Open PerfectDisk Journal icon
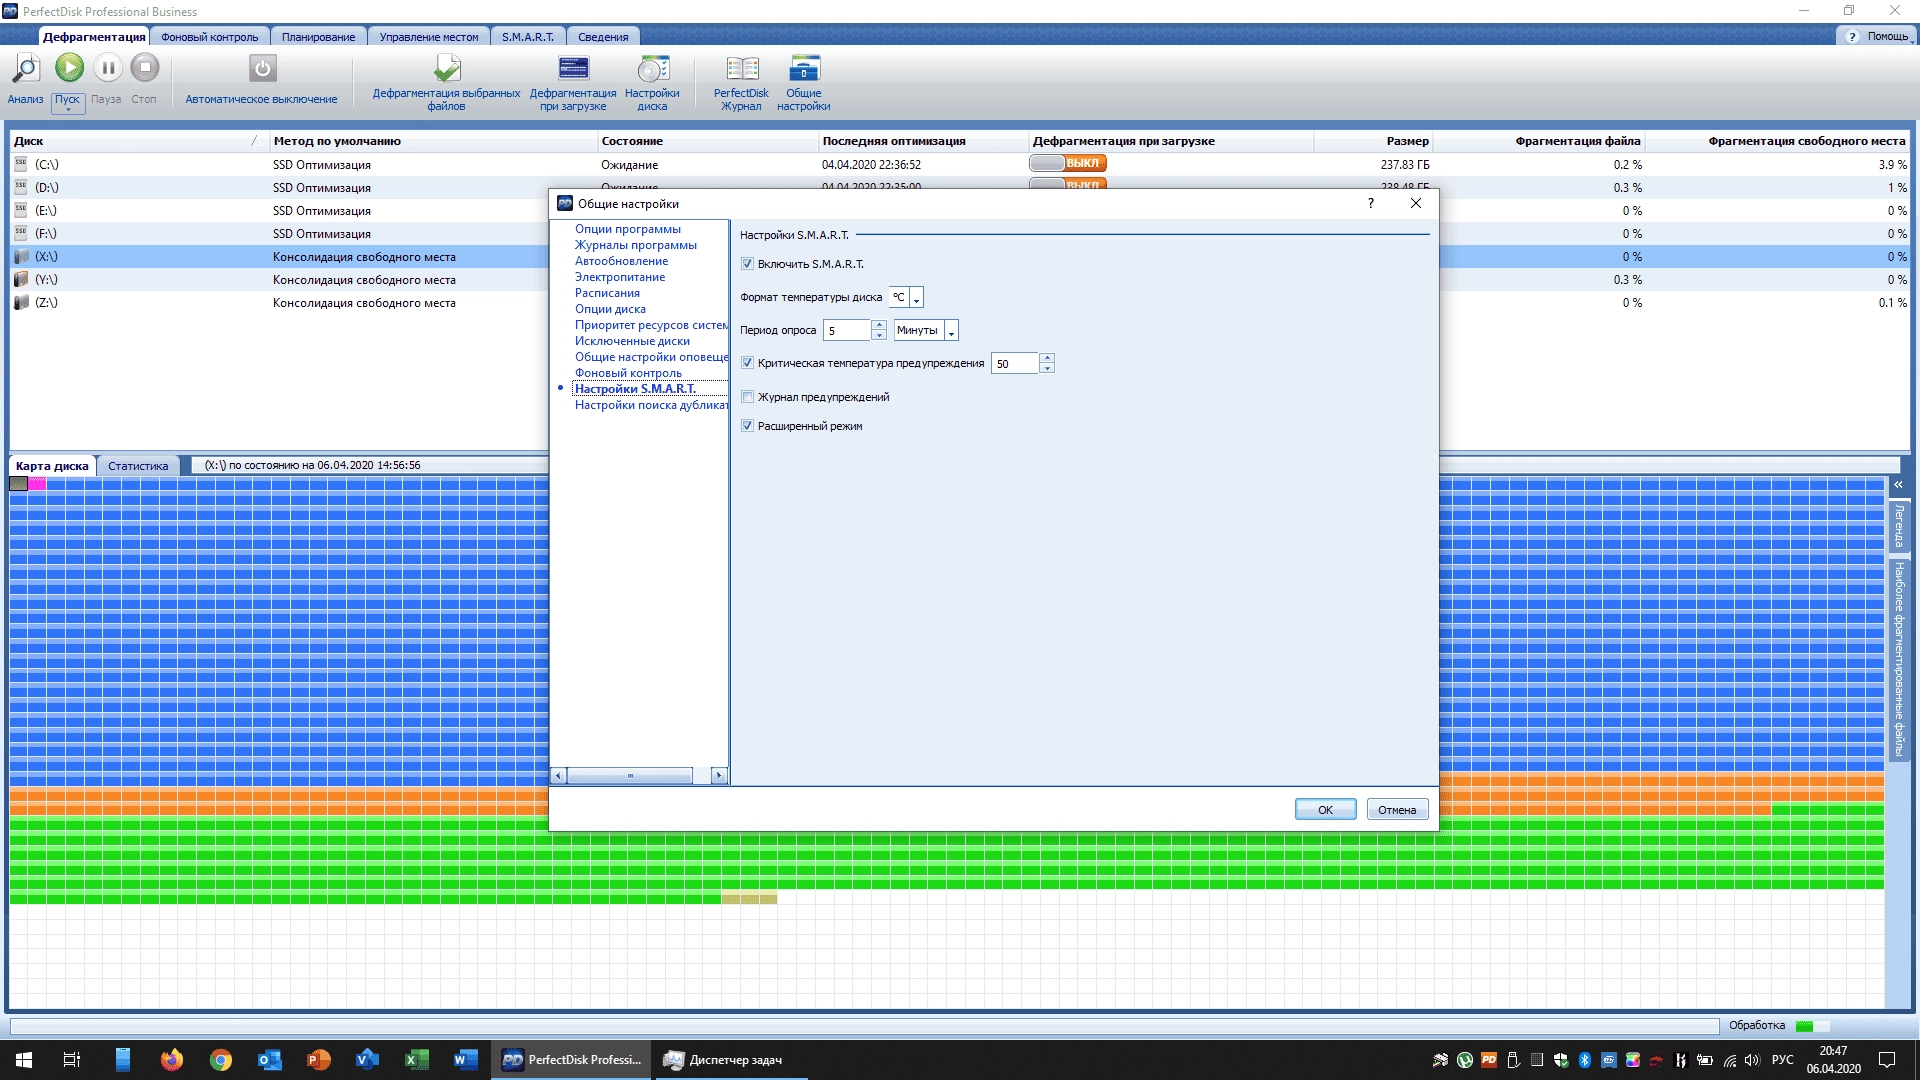The height and width of the screenshot is (1080, 1920). click(741, 68)
